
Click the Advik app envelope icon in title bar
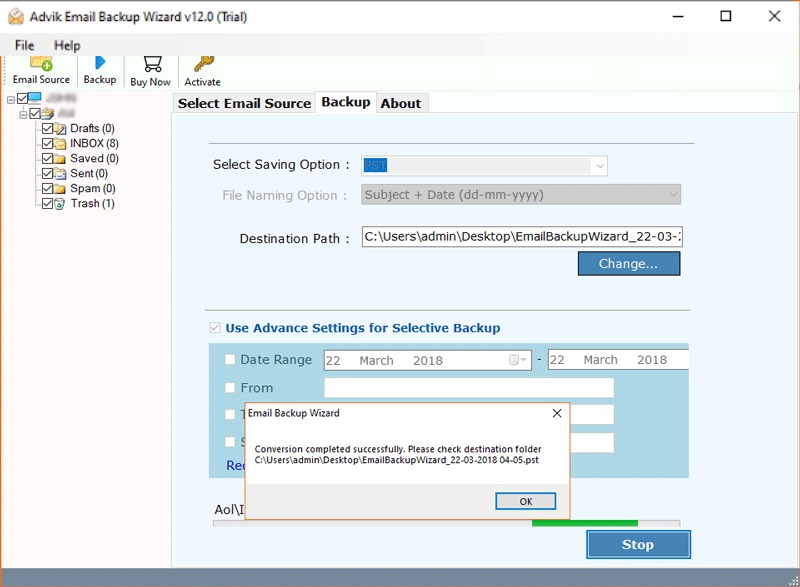pos(16,17)
